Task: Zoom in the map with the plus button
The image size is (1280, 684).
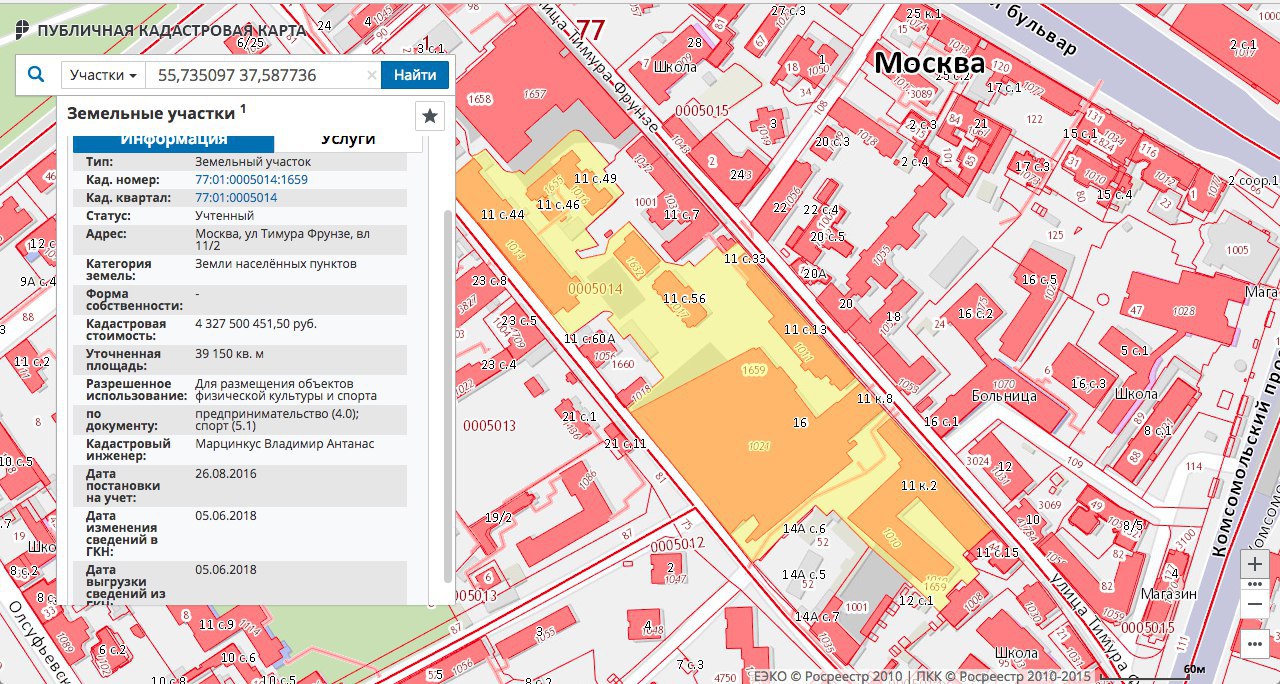Action: coord(1255,563)
